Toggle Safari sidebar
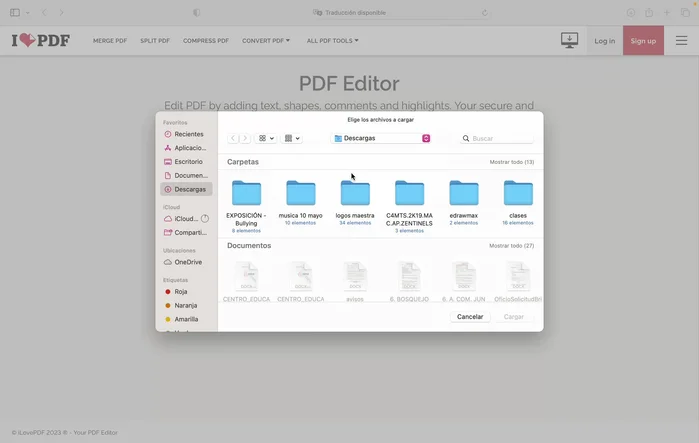699x443 pixels. coord(15,12)
